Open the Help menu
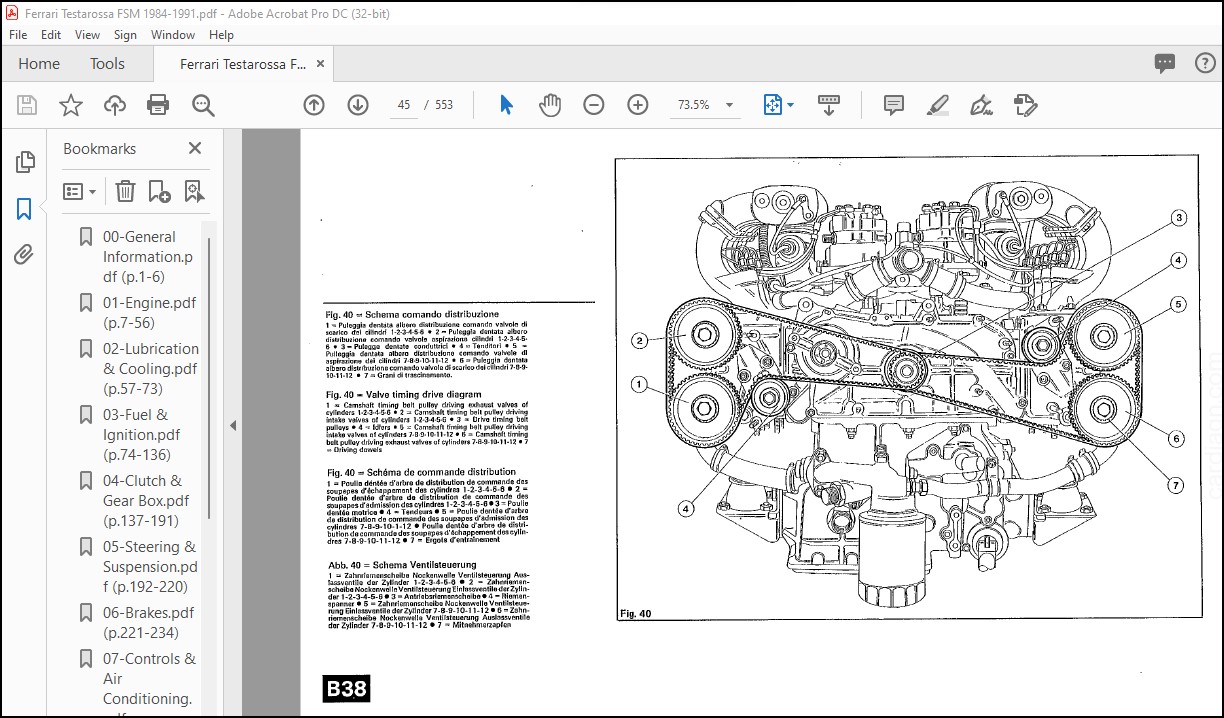Viewport: 1224px width, 718px height. click(221, 34)
